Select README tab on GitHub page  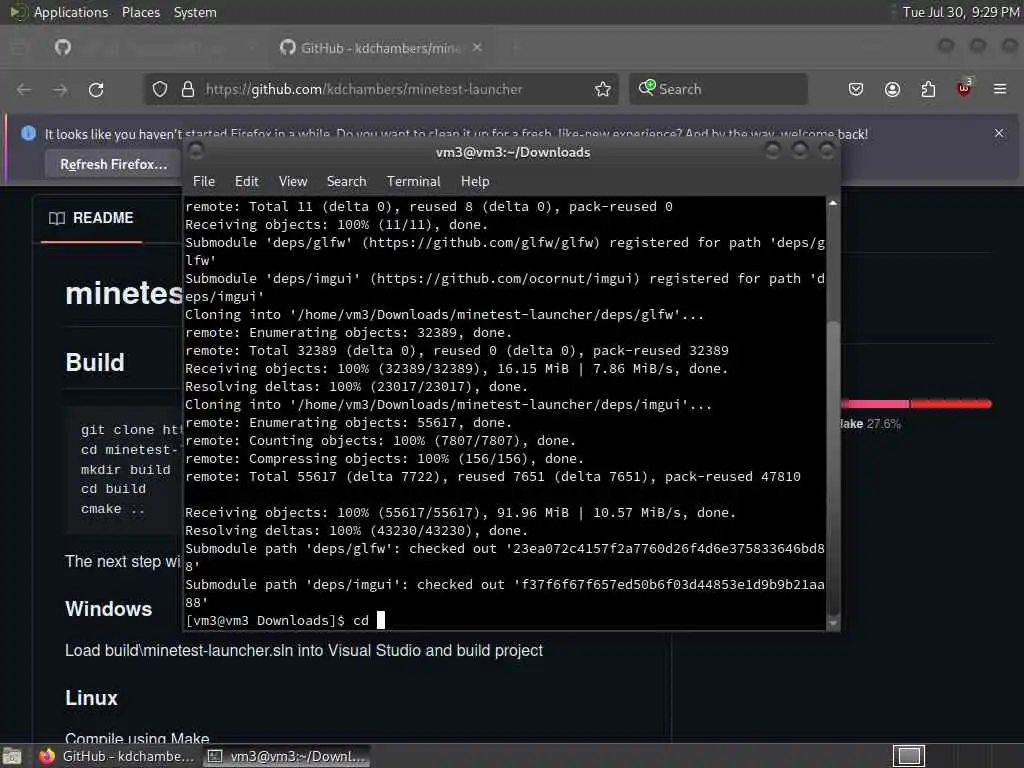tap(91, 218)
